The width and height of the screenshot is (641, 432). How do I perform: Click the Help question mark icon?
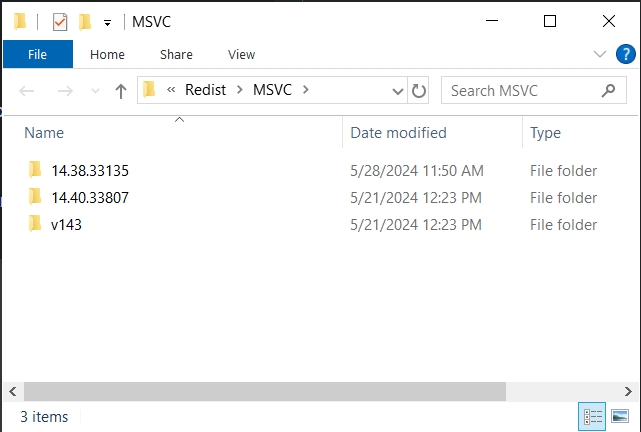pos(627,55)
